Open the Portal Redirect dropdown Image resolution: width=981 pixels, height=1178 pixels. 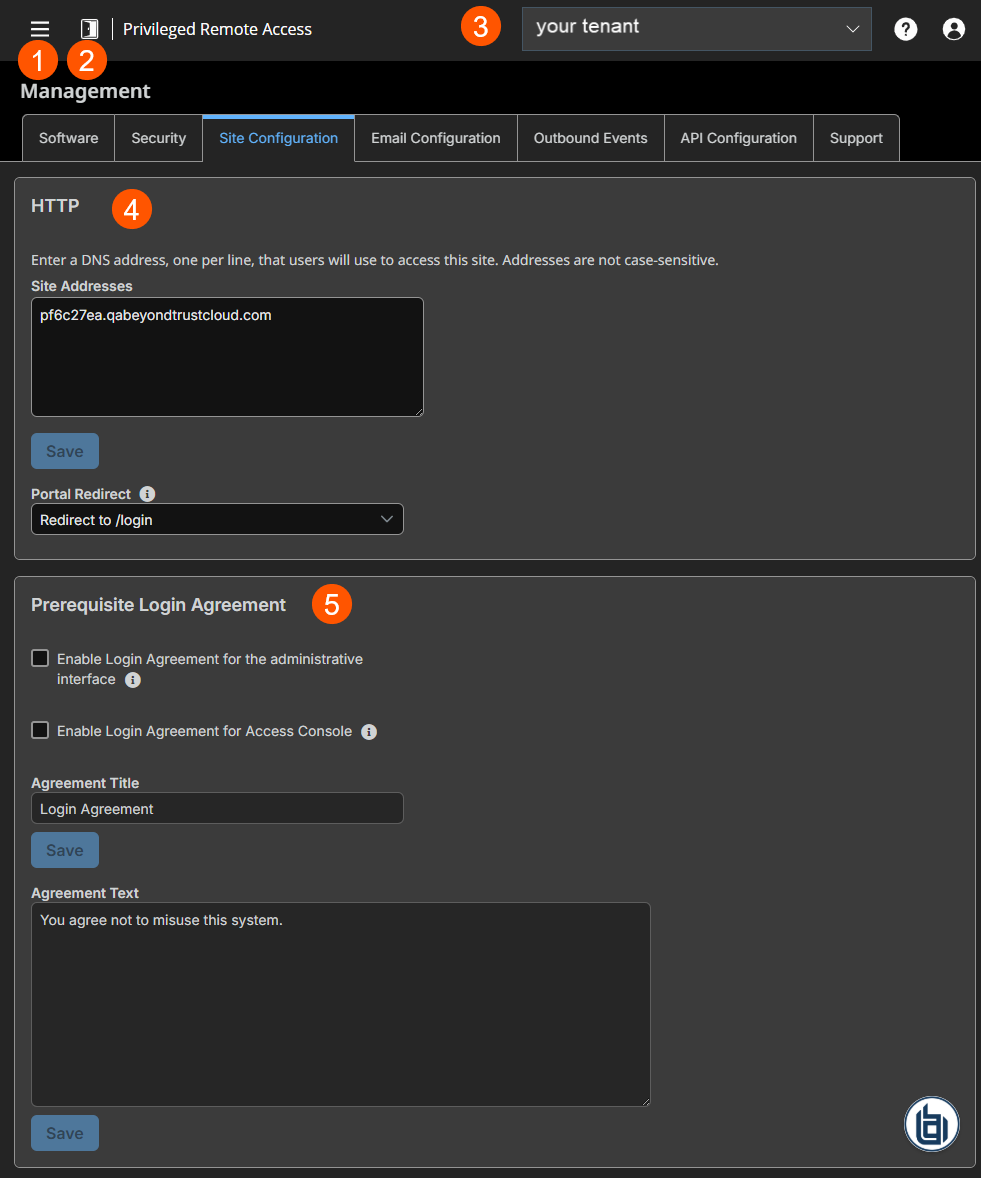click(x=217, y=519)
